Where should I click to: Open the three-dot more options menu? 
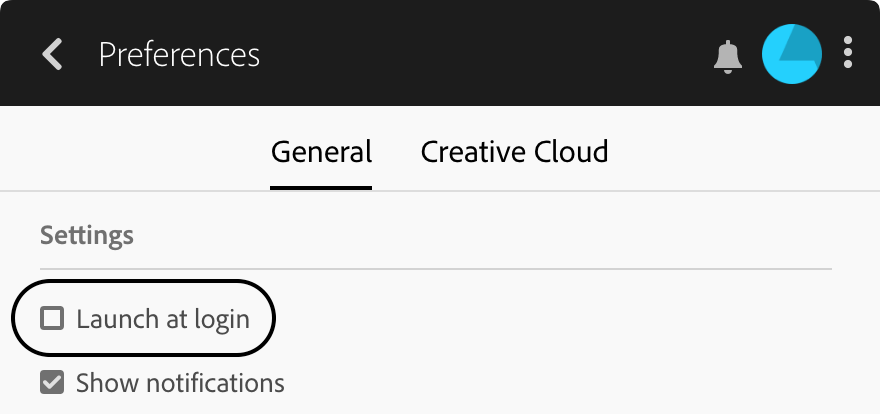click(x=848, y=54)
